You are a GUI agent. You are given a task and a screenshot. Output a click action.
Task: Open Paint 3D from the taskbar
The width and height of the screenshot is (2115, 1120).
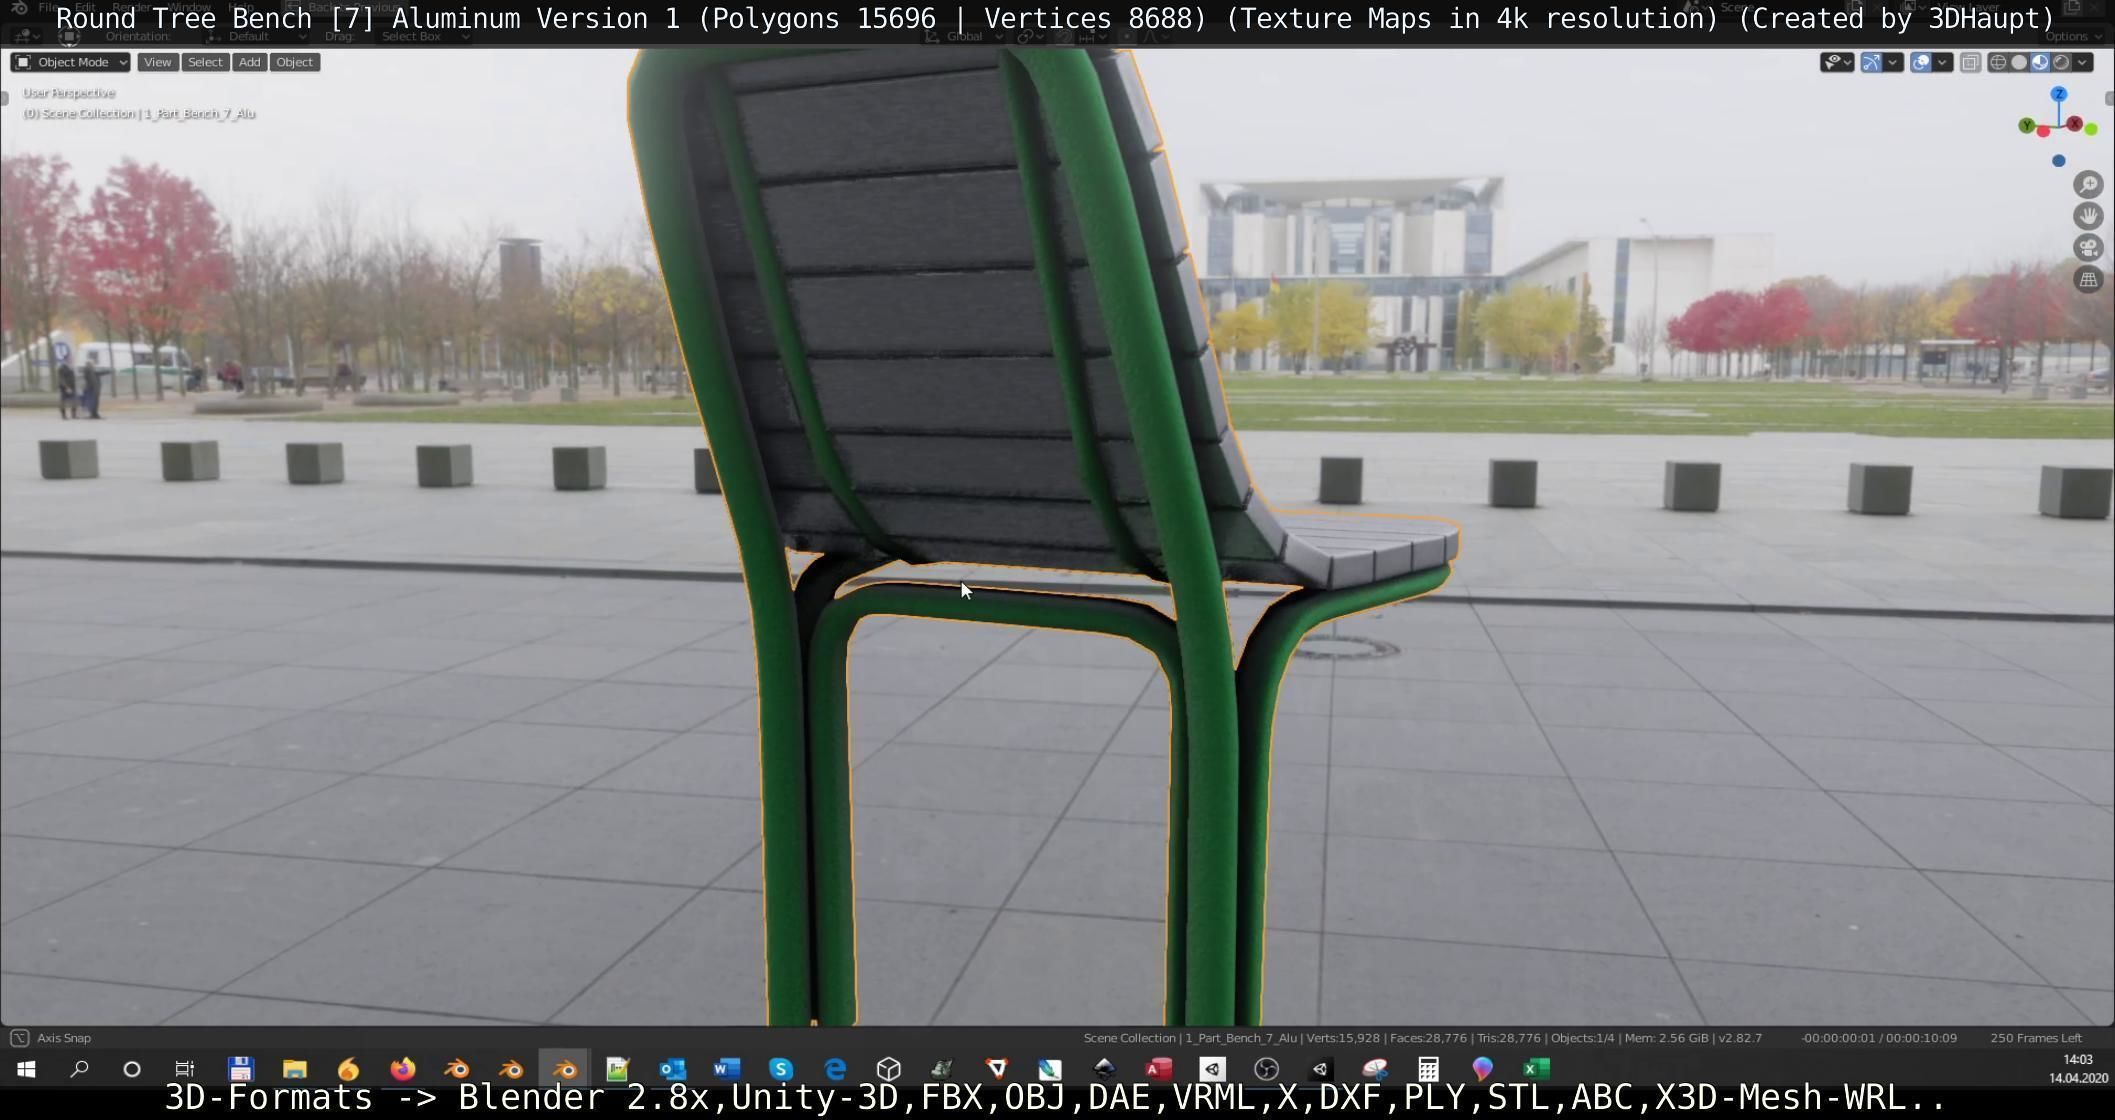tap(1482, 1069)
